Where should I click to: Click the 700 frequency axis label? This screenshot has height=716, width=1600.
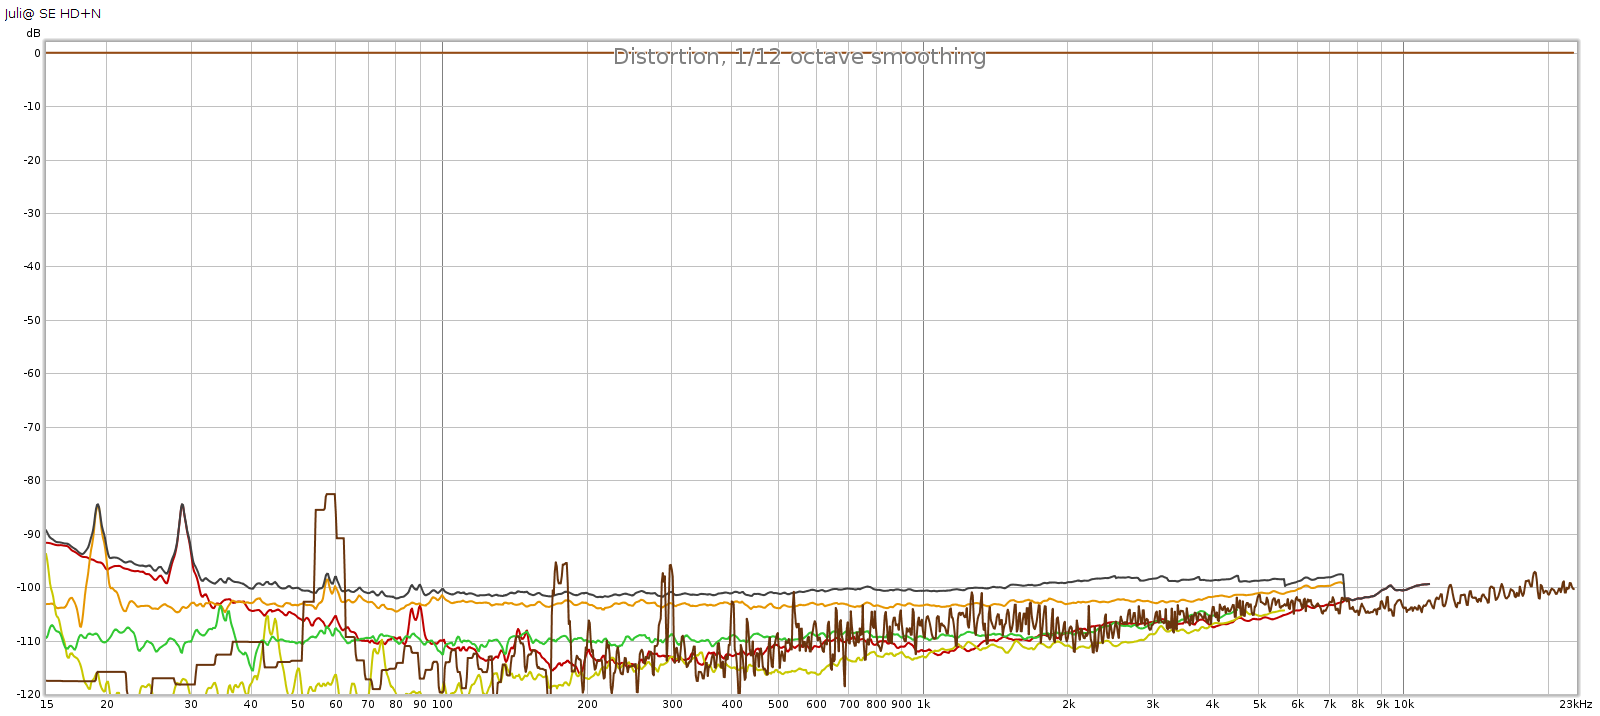click(x=849, y=704)
